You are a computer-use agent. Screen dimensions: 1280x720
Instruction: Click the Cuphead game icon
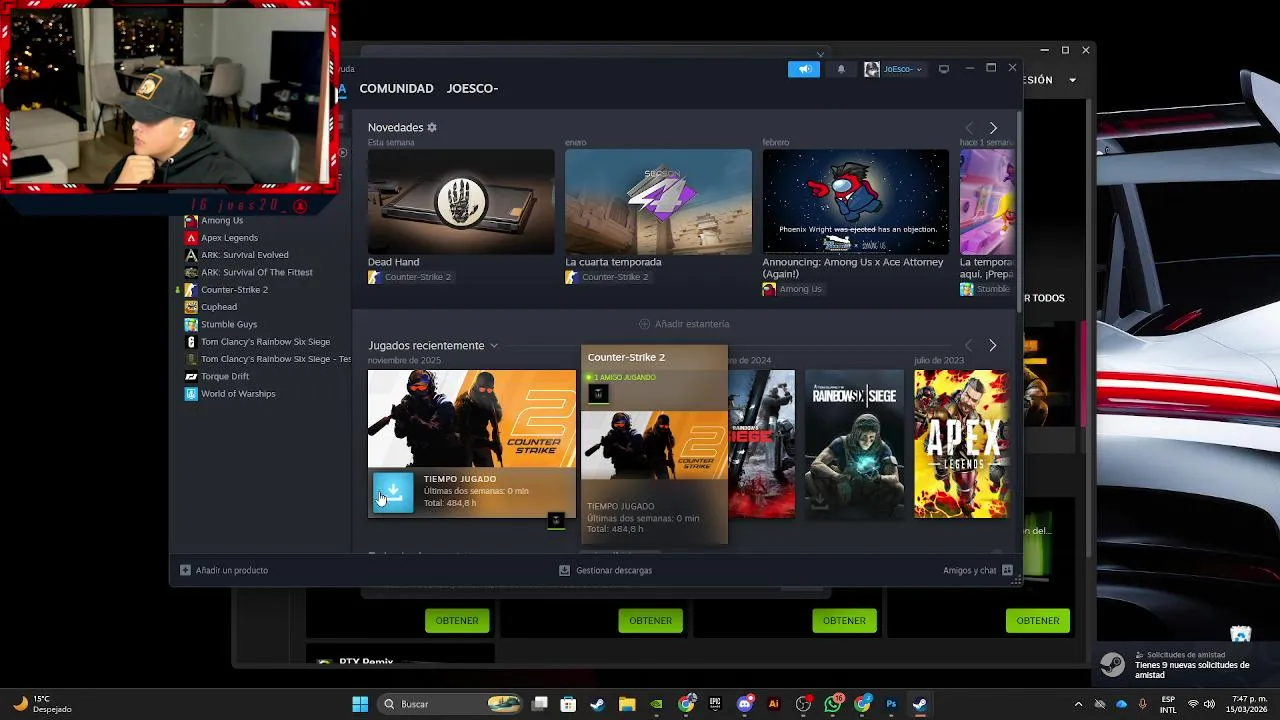191,307
